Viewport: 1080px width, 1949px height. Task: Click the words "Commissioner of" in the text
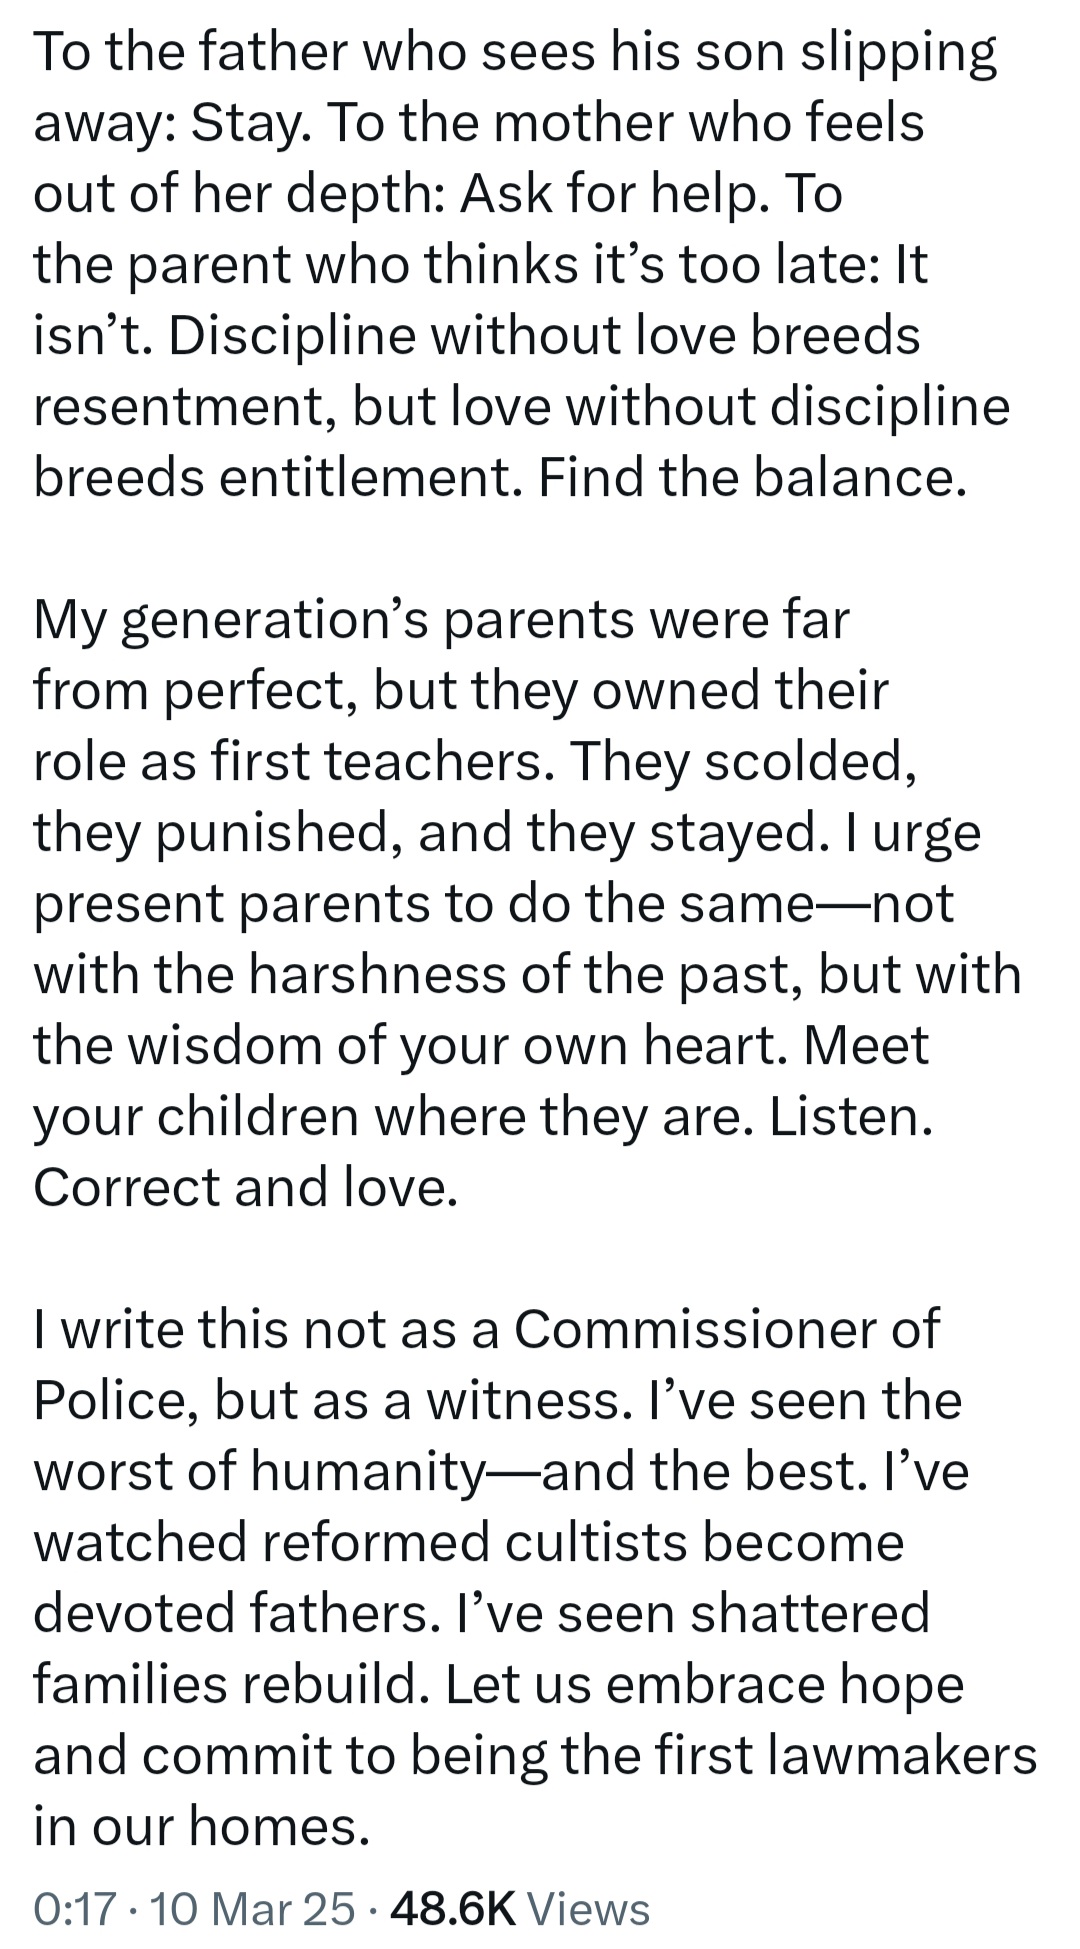point(727,1329)
